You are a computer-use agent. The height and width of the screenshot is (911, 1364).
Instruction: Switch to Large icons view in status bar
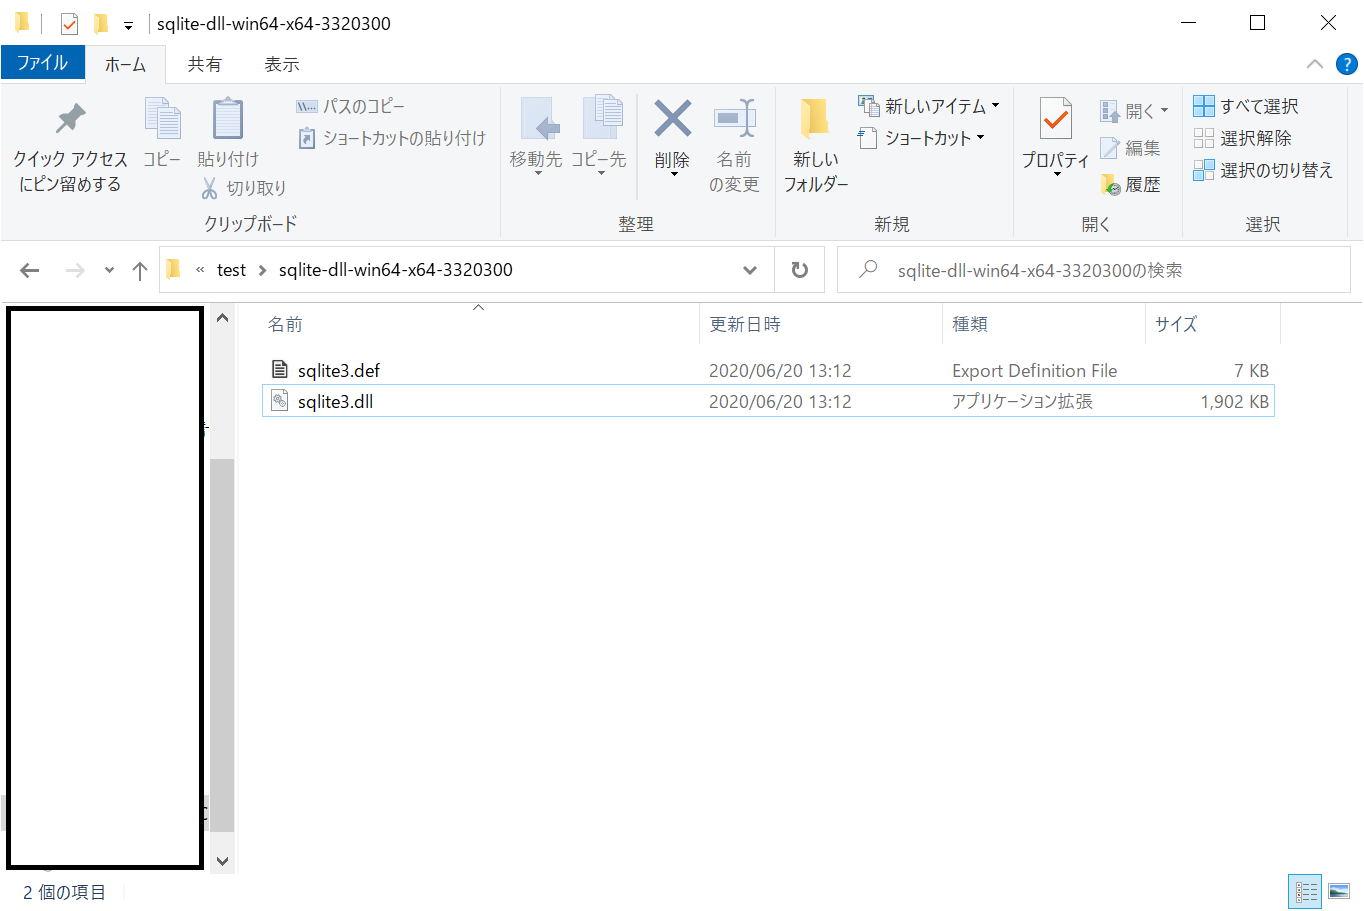point(1339,891)
